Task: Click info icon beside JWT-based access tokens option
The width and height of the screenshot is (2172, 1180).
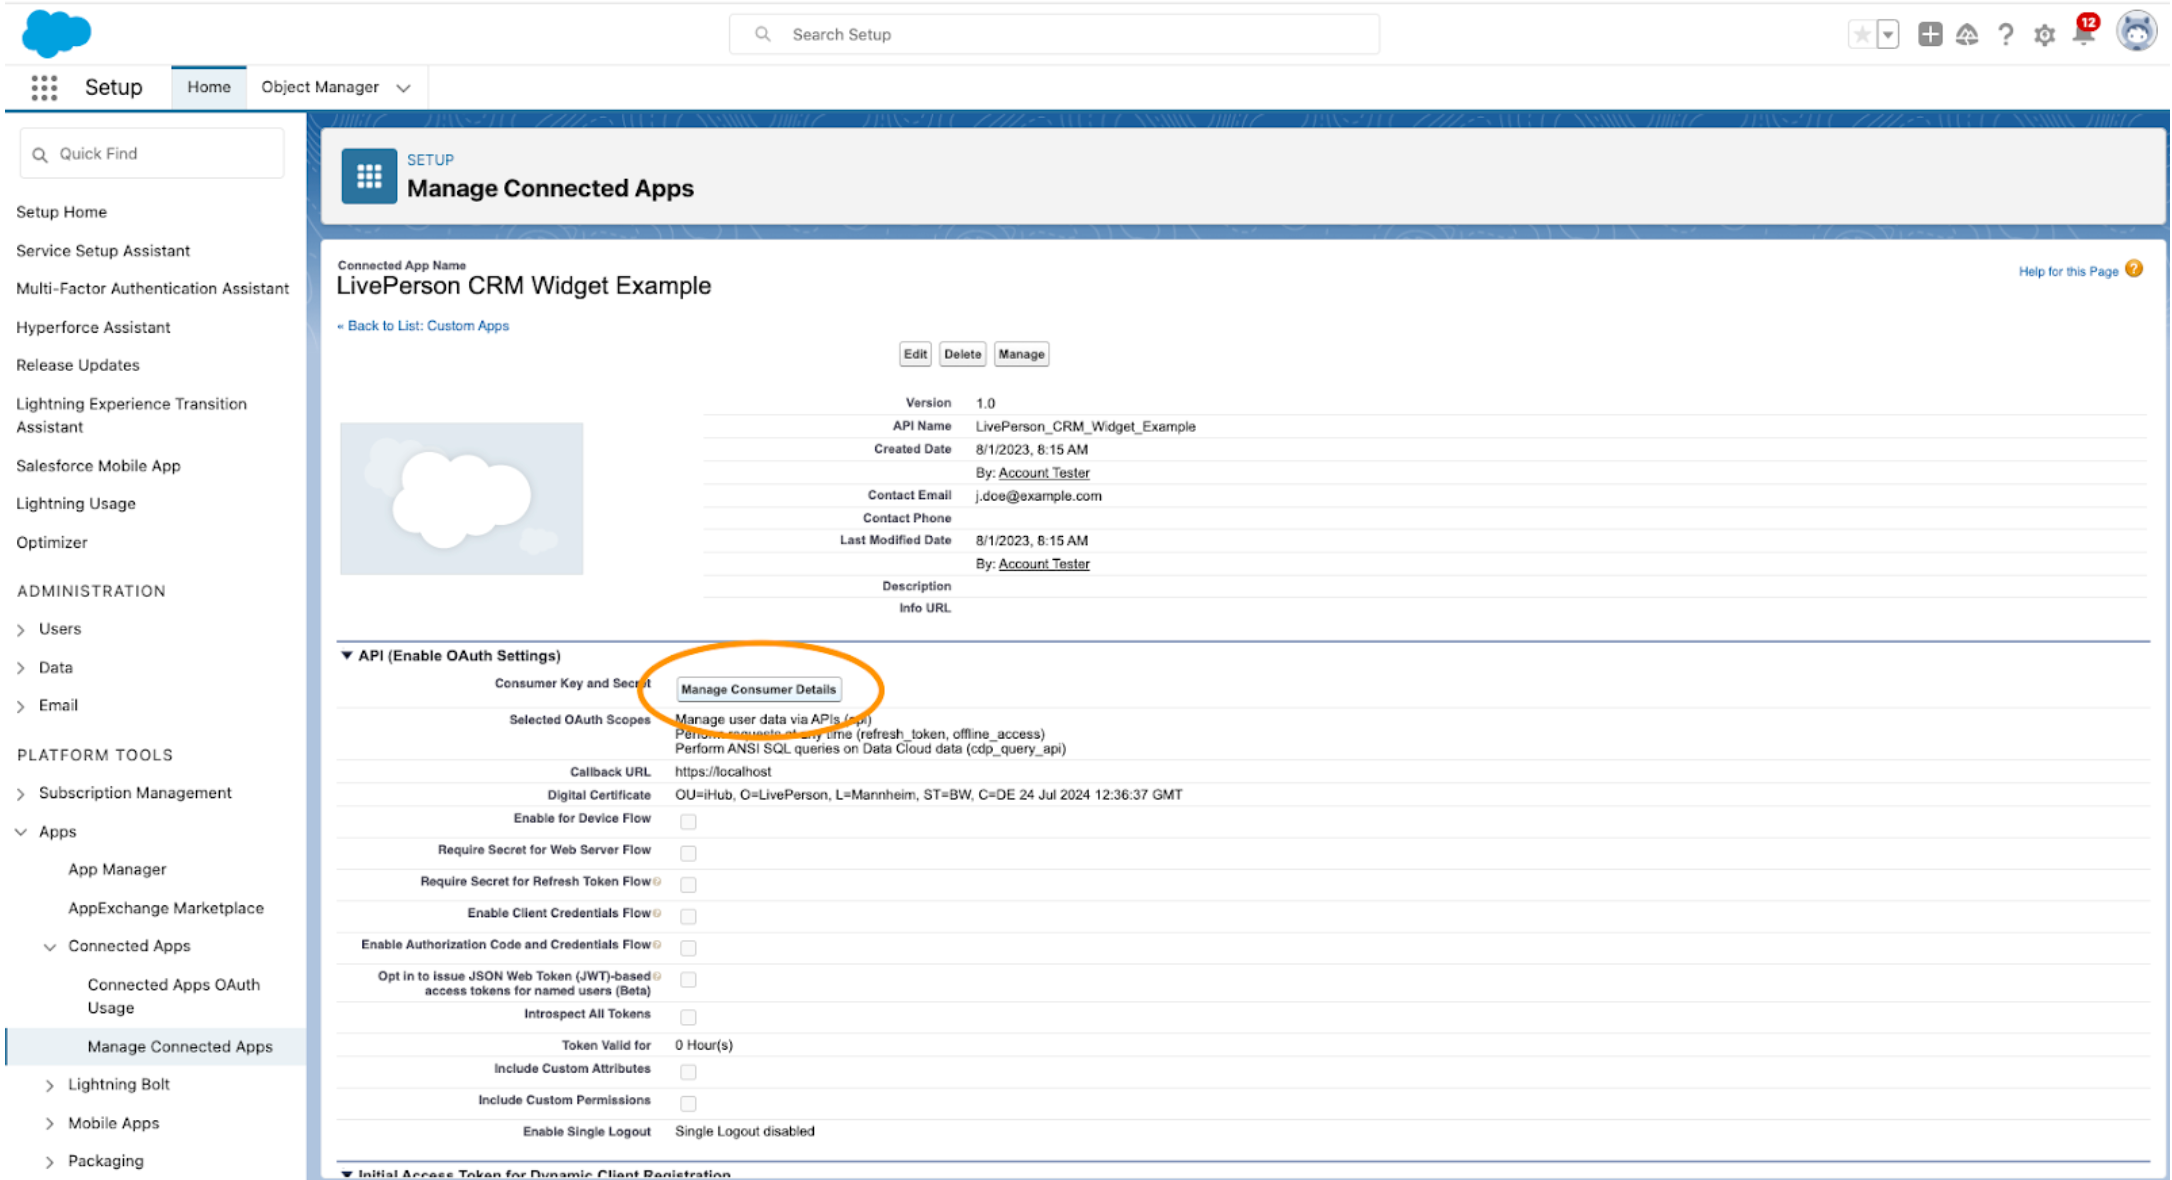Action: click(657, 976)
